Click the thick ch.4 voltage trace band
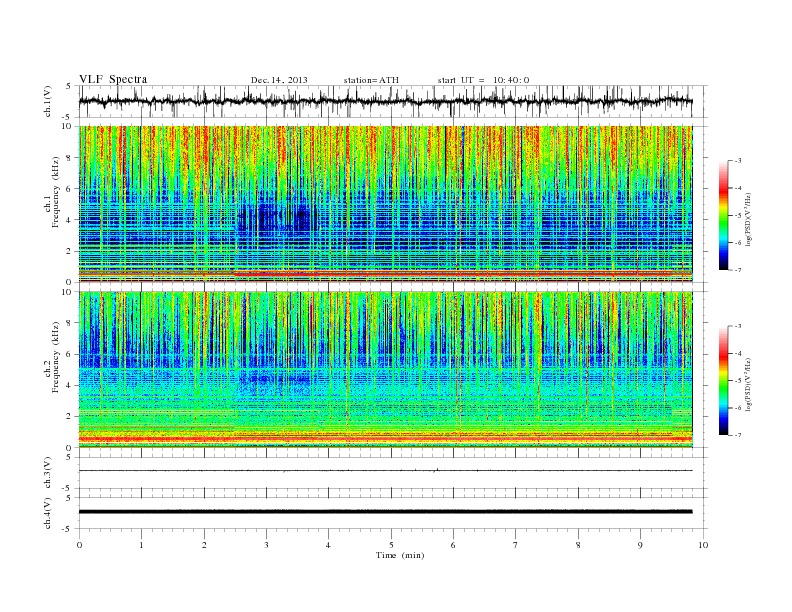 pyautogui.click(x=385, y=512)
